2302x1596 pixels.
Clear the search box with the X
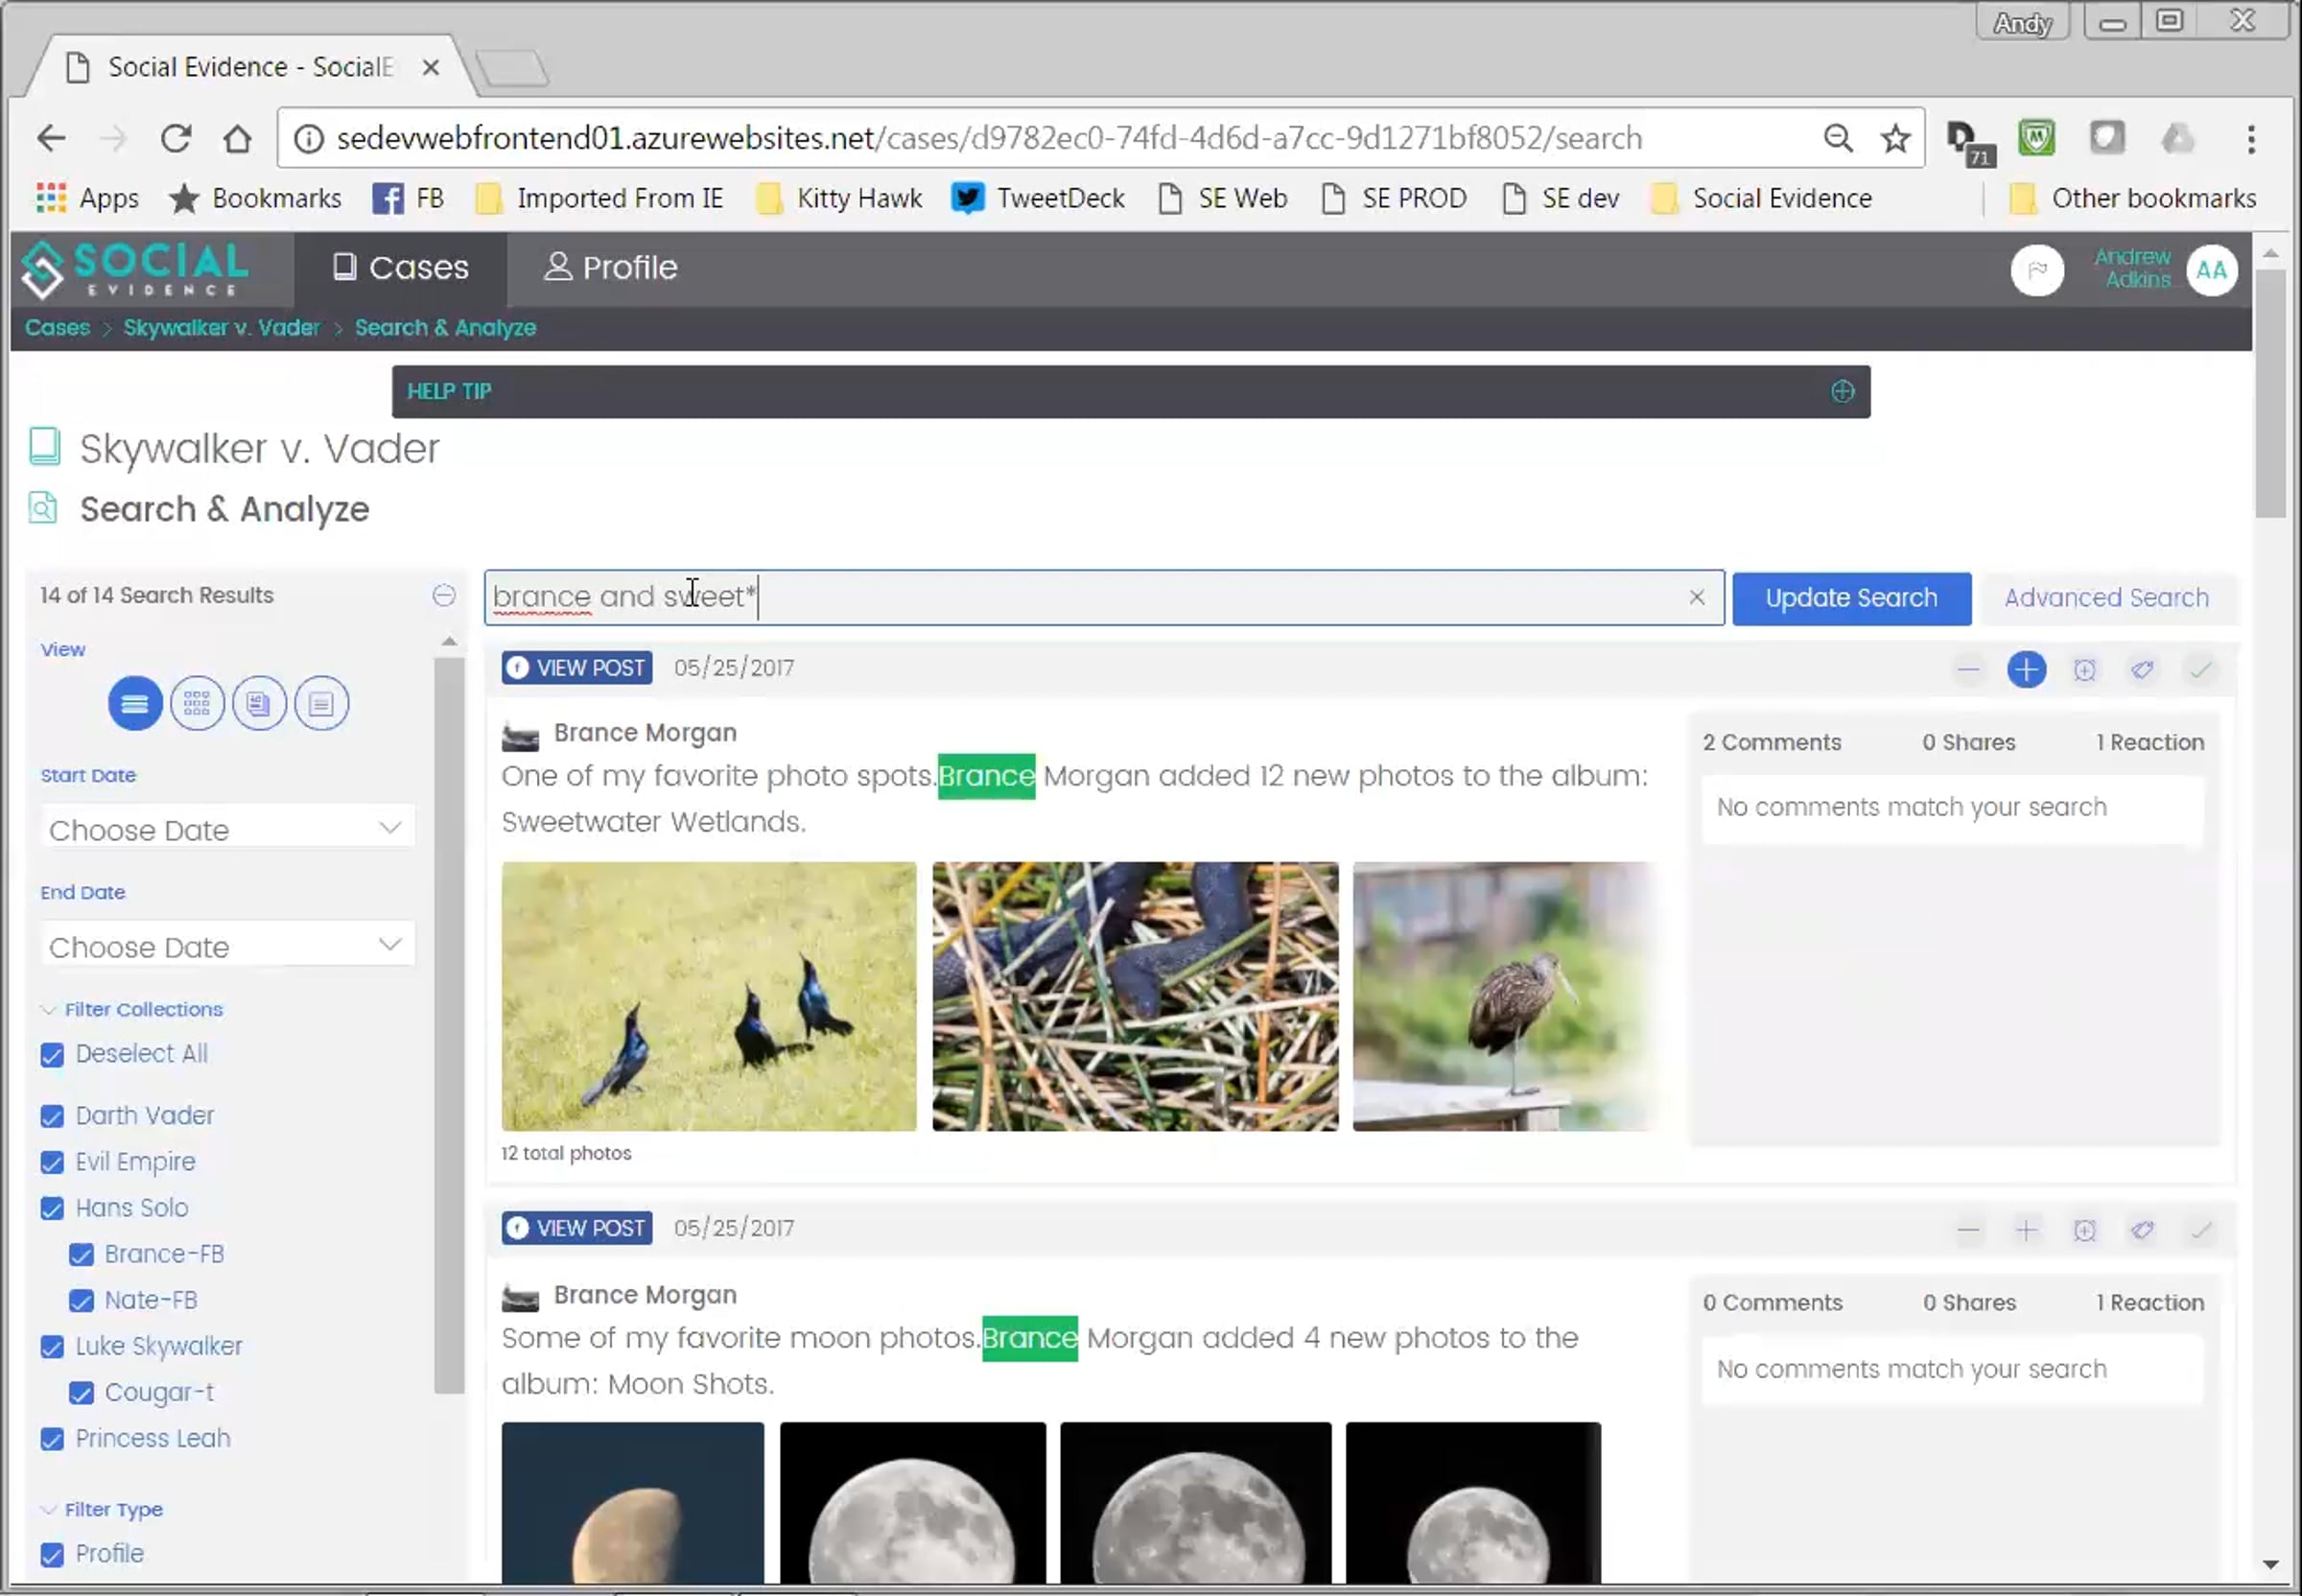point(1697,598)
